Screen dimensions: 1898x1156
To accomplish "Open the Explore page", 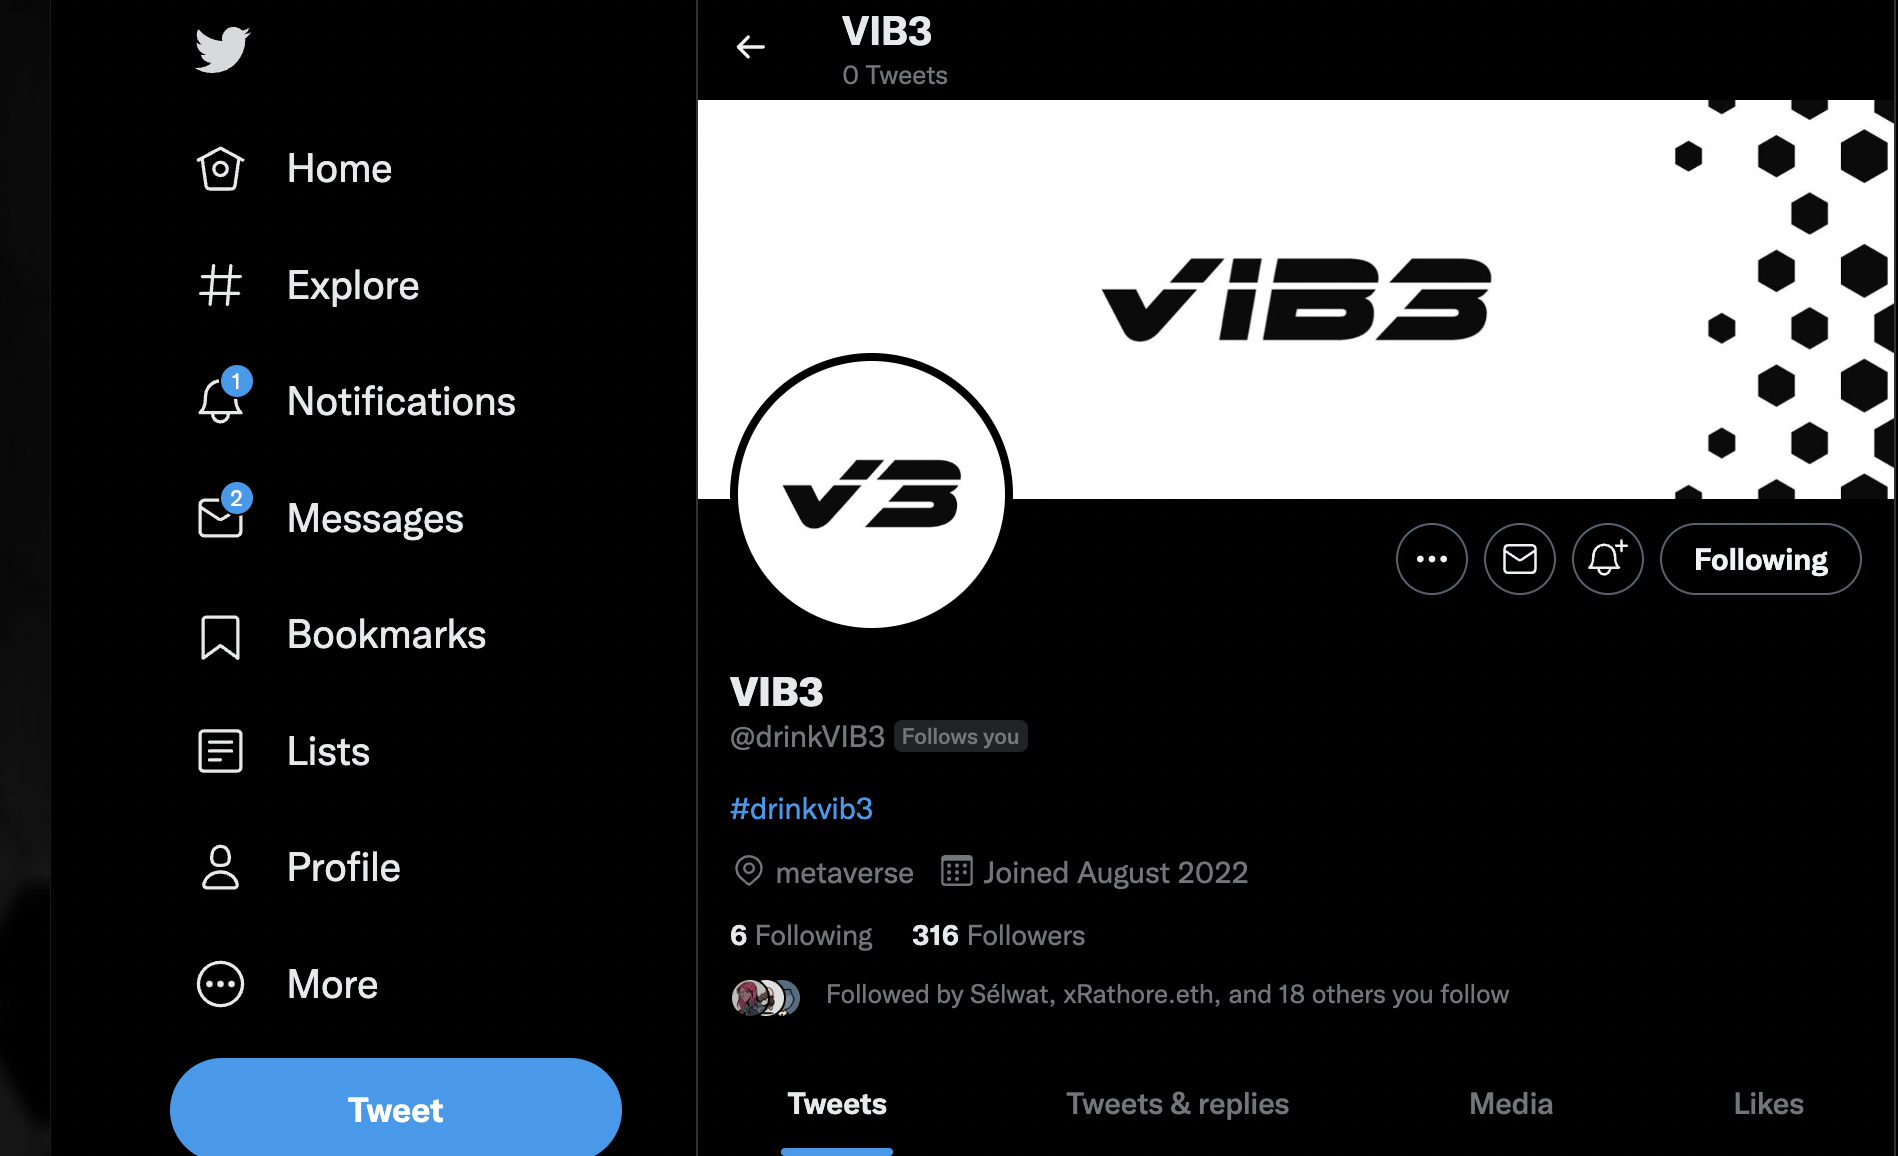I will 352,285.
